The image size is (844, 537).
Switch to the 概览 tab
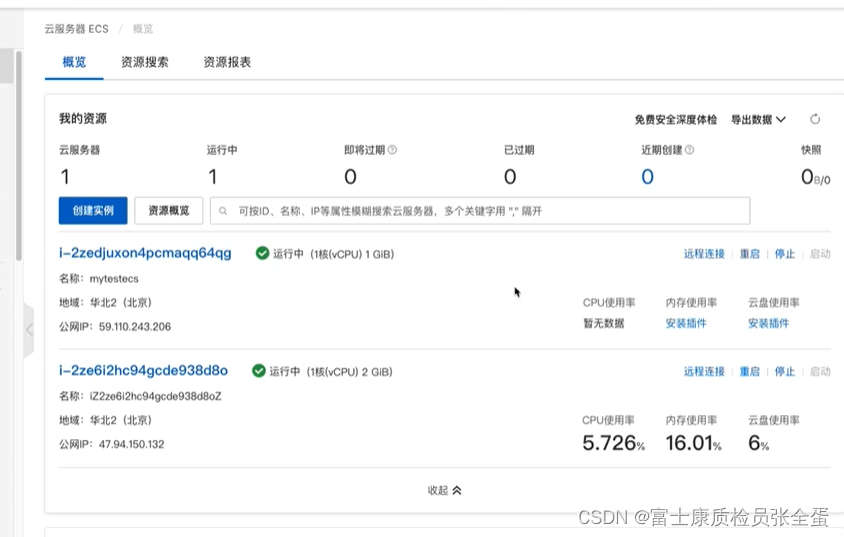(74, 62)
